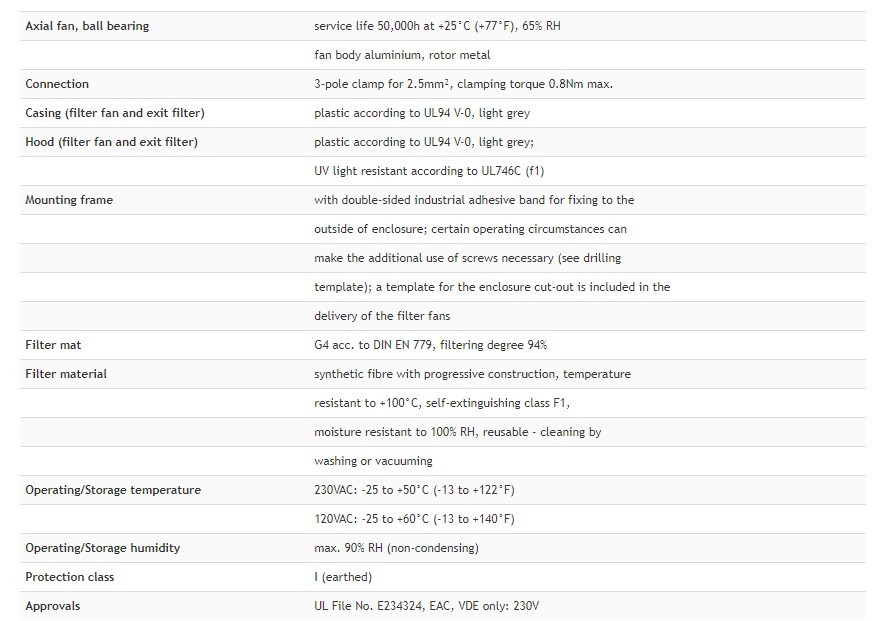Image resolution: width=877 pixels, height=621 pixels.
Task: Click the 'Filter material' label
Action: 66,374
